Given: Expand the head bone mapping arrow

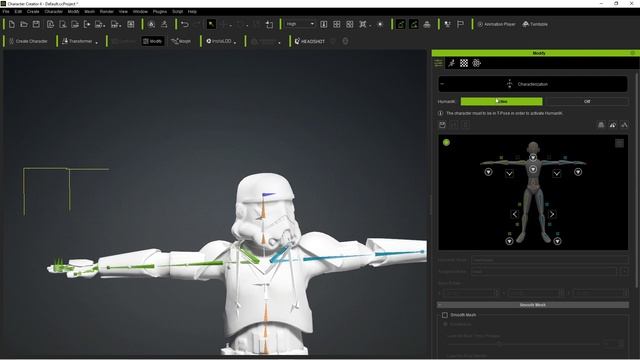Looking at the screenshot, I should point(533,157).
